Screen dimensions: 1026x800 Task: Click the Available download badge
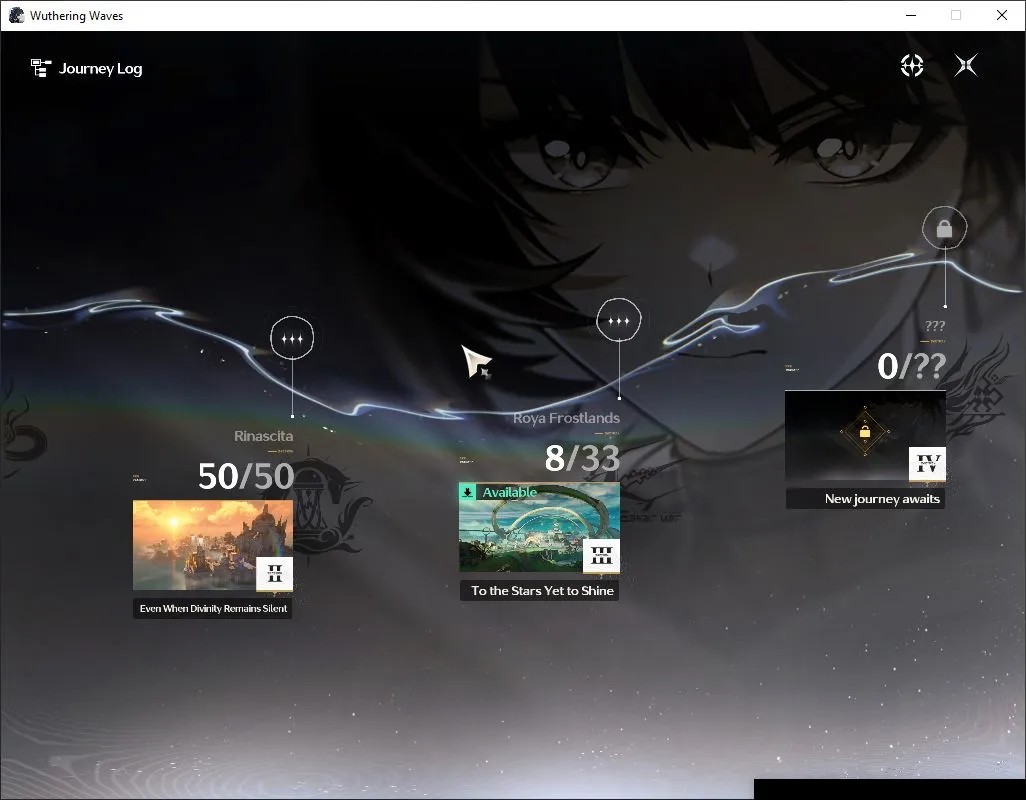click(x=499, y=492)
